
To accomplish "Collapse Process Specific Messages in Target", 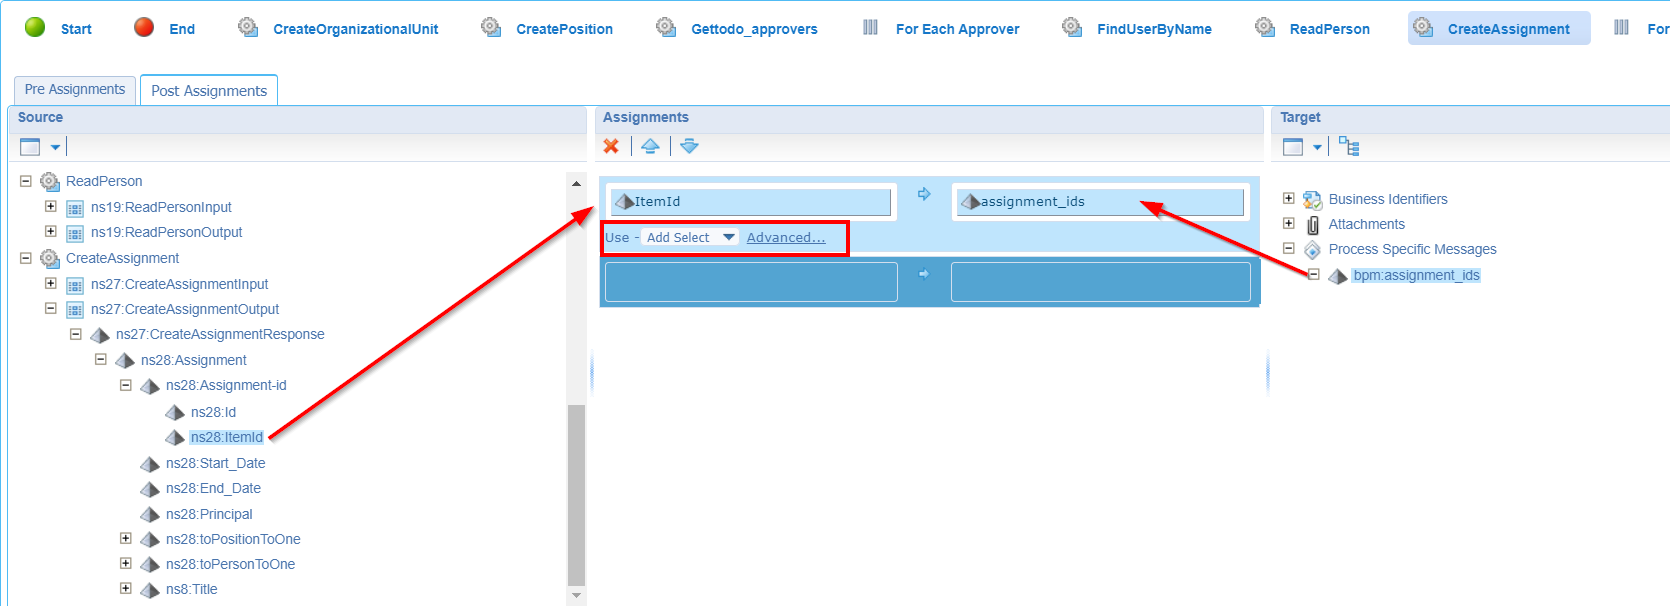I will click(1289, 248).
